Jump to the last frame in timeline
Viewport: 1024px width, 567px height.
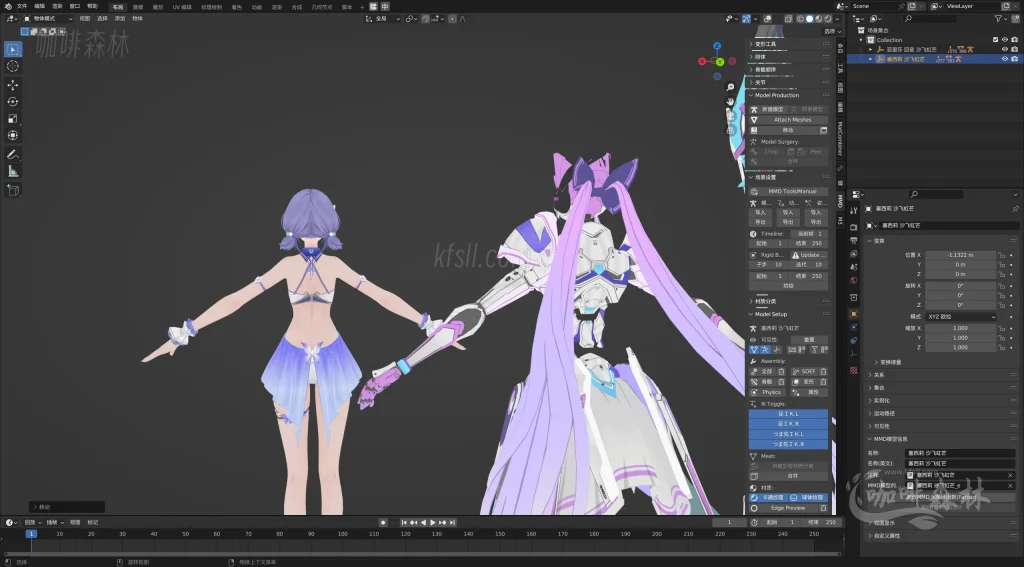[x=452, y=523]
